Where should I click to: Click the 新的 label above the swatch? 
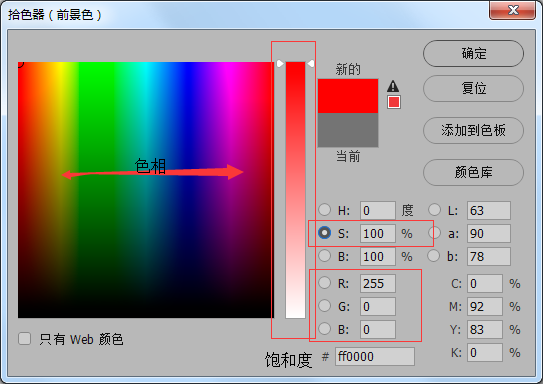tap(348, 69)
